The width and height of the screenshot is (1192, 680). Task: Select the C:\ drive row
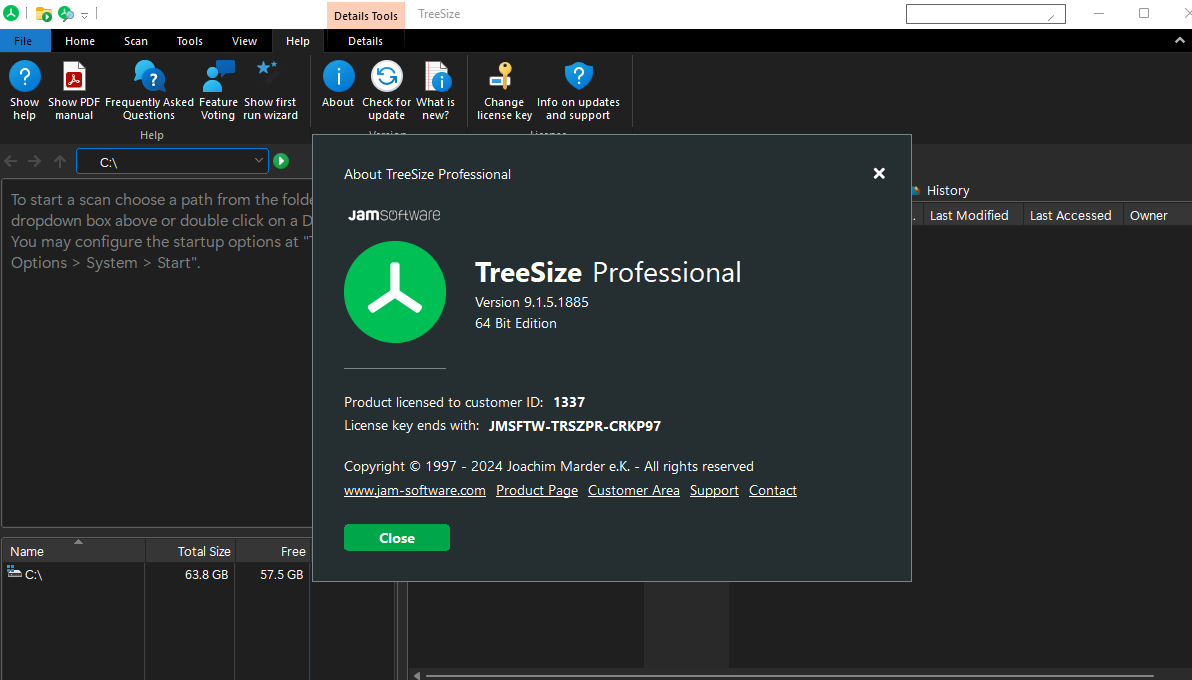[155, 574]
